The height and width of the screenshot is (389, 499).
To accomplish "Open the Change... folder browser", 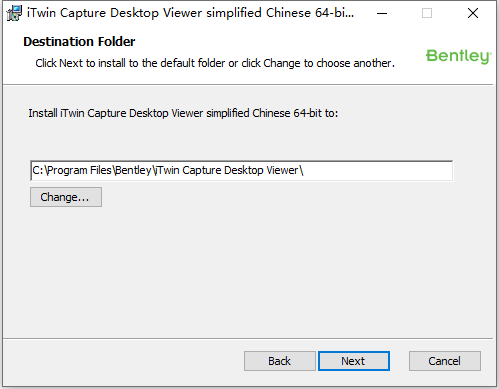I will [x=66, y=197].
